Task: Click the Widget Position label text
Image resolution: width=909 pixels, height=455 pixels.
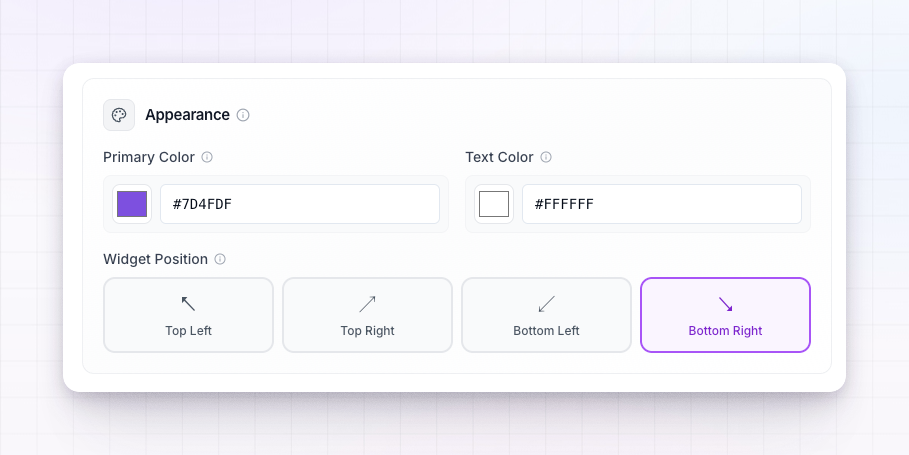Action: [155, 259]
